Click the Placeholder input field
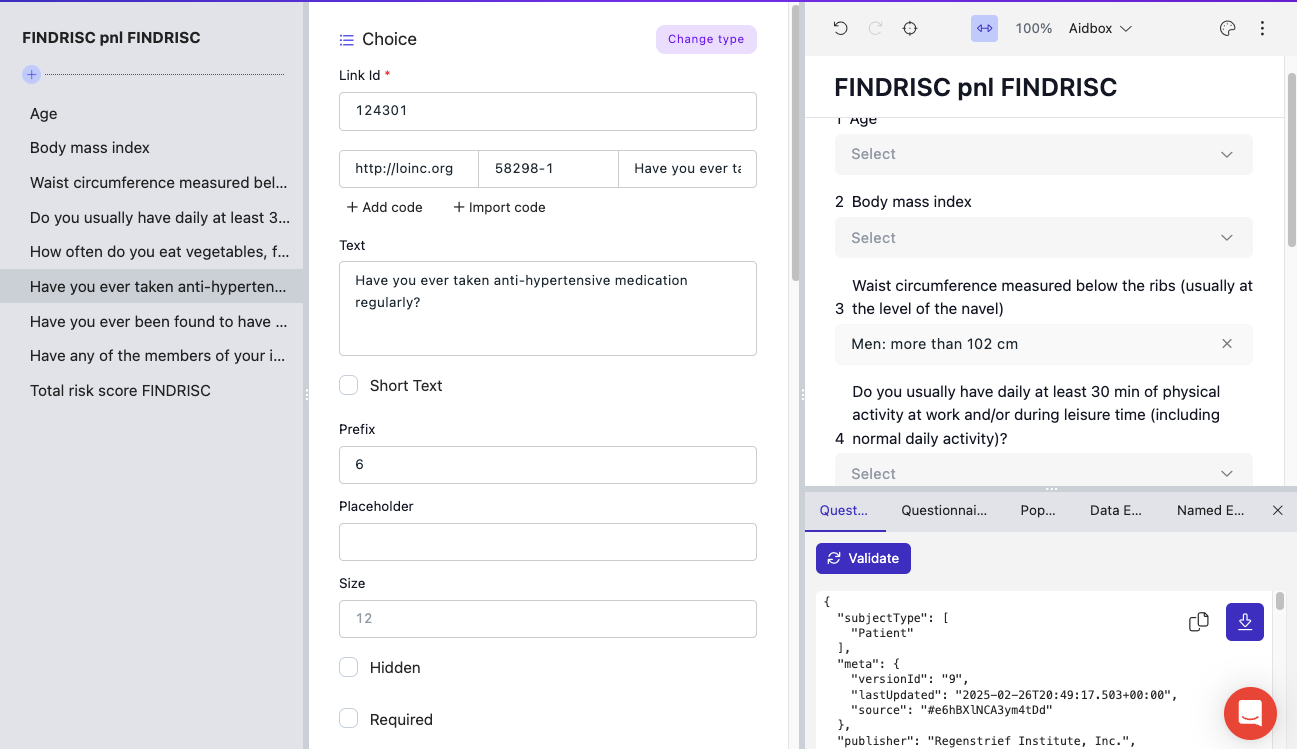 click(x=547, y=542)
